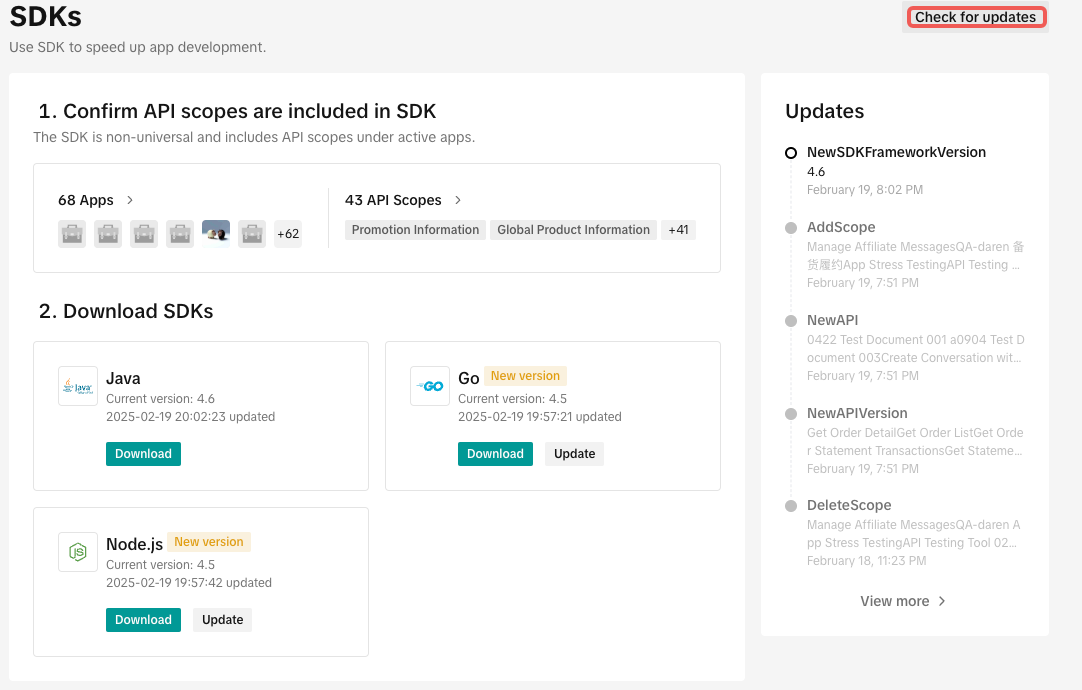
Task: Update the Go SDK
Action: click(x=574, y=454)
